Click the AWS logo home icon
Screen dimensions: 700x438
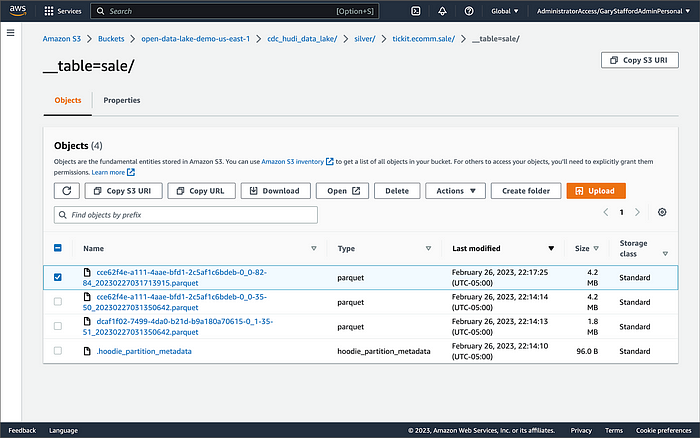click(17, 11)
